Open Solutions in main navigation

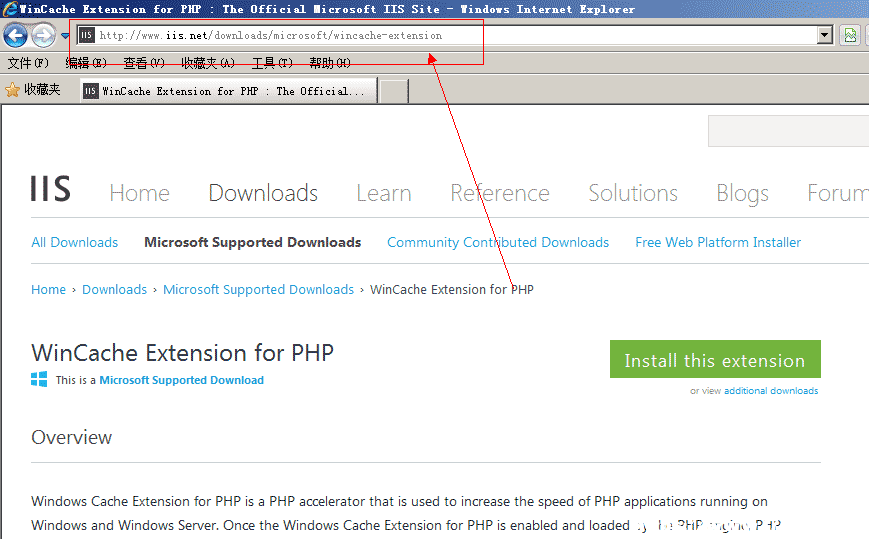(633, 193)
